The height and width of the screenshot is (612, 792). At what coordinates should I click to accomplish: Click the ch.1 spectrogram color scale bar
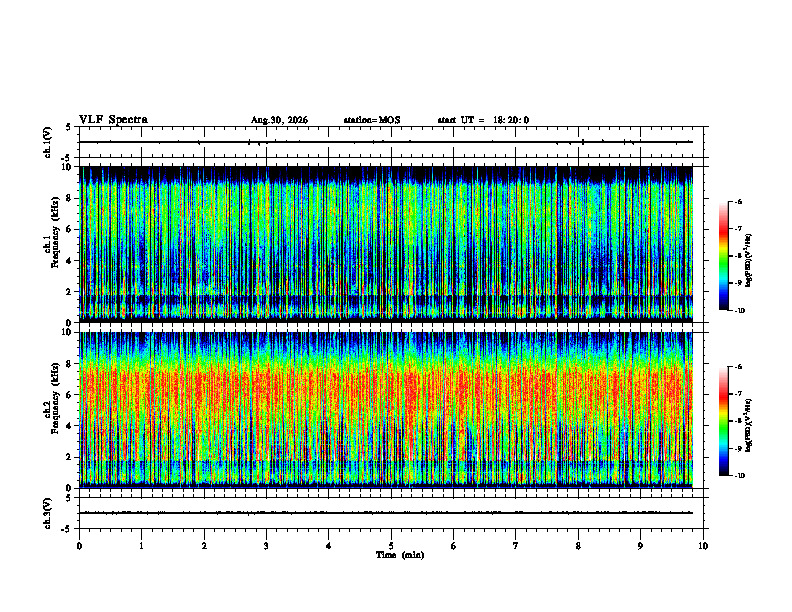(x=724, y=256)
